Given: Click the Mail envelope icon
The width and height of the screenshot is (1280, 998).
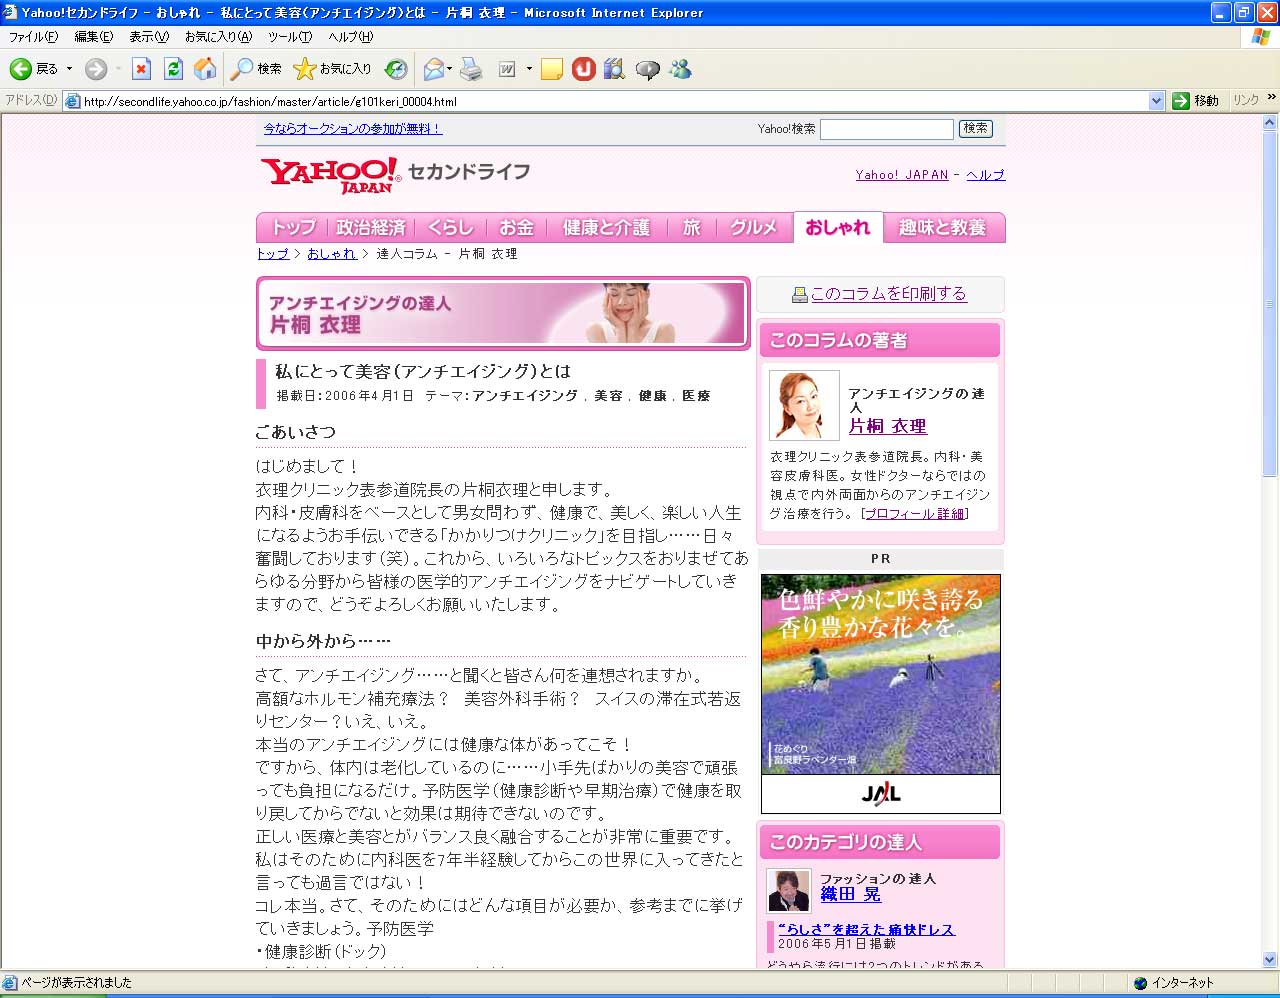Looking at the screenshot, I should (x=433, y=69).
